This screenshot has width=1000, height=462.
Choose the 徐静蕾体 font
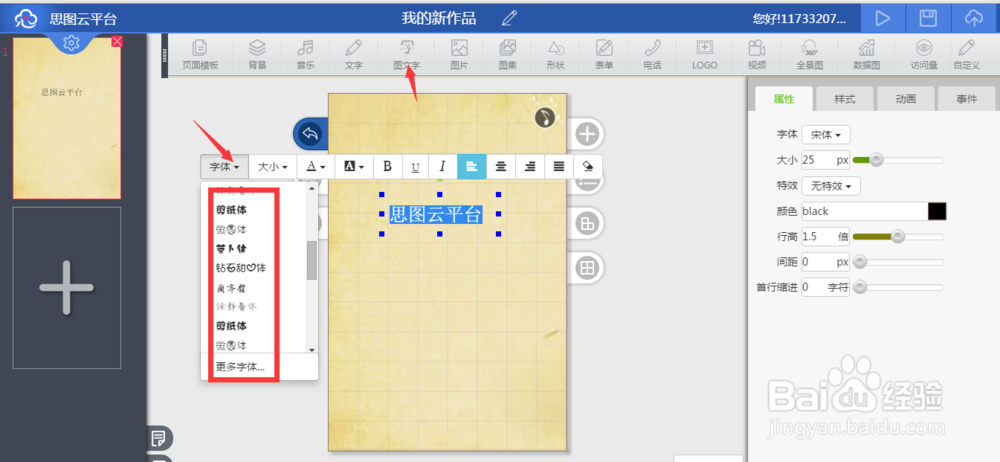point(236,307)
